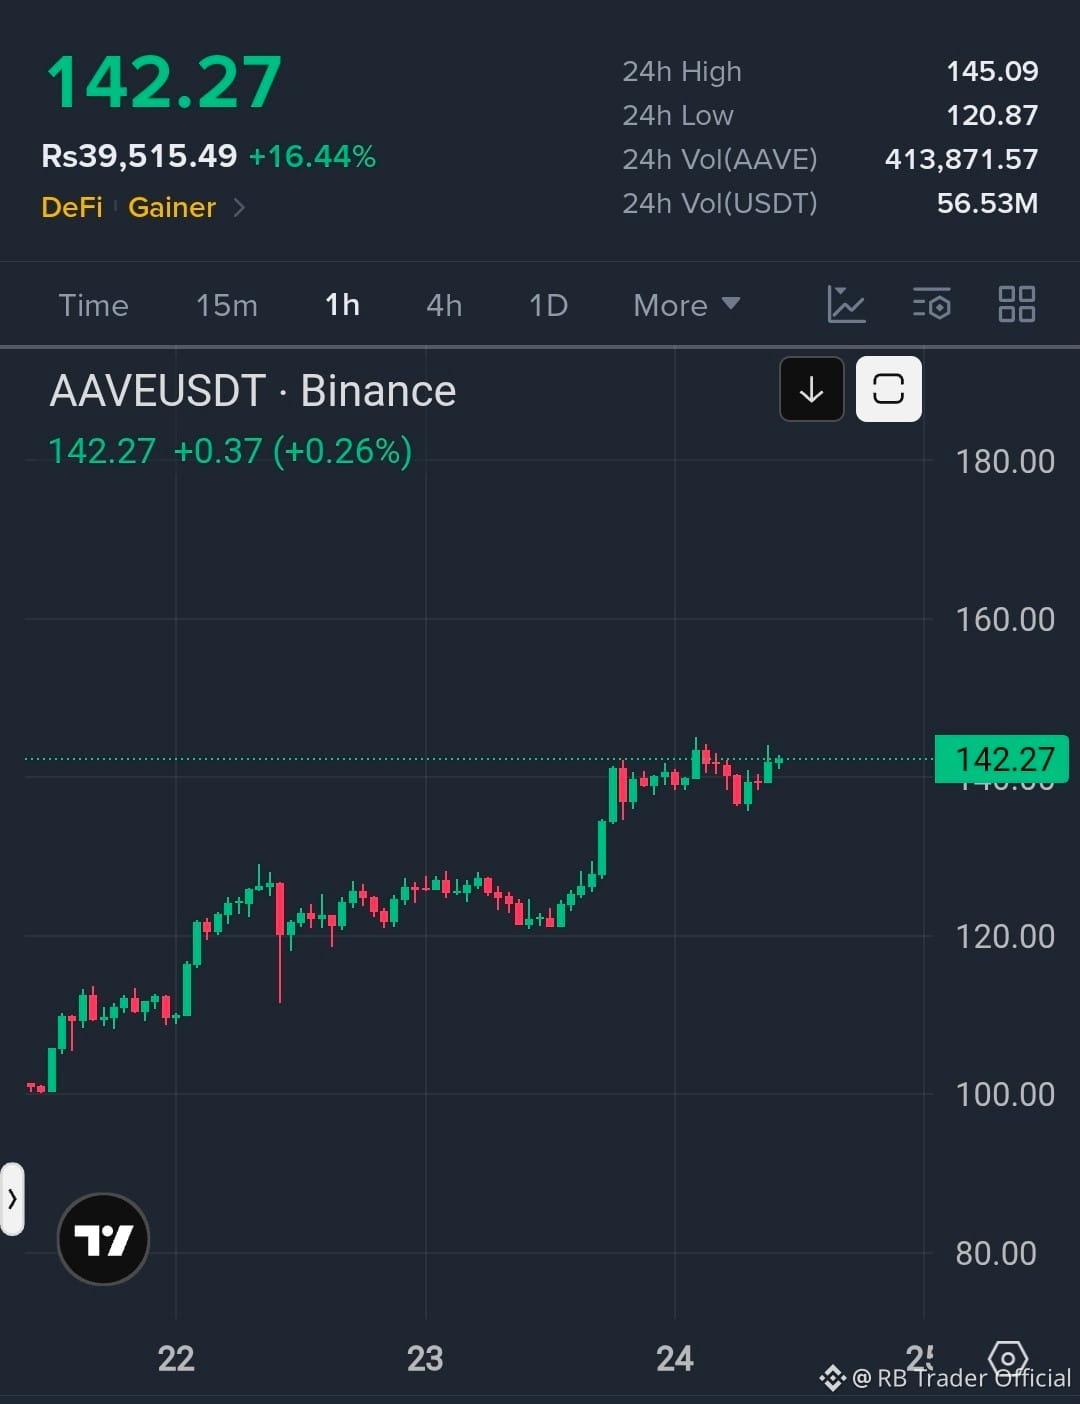Open the Gainer tag link

point(172,207)
